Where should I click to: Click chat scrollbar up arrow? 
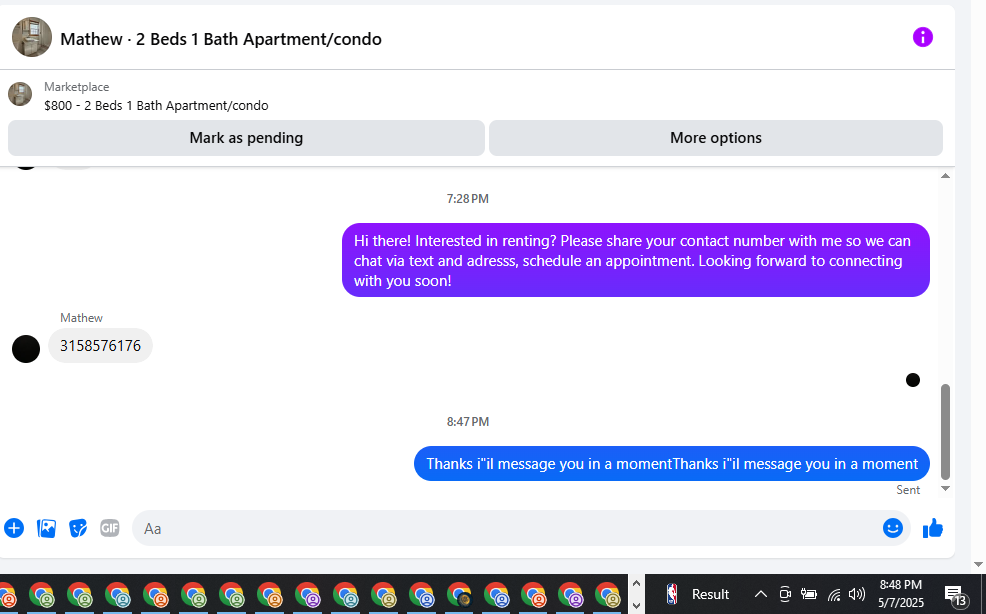(x=945, y=176)
